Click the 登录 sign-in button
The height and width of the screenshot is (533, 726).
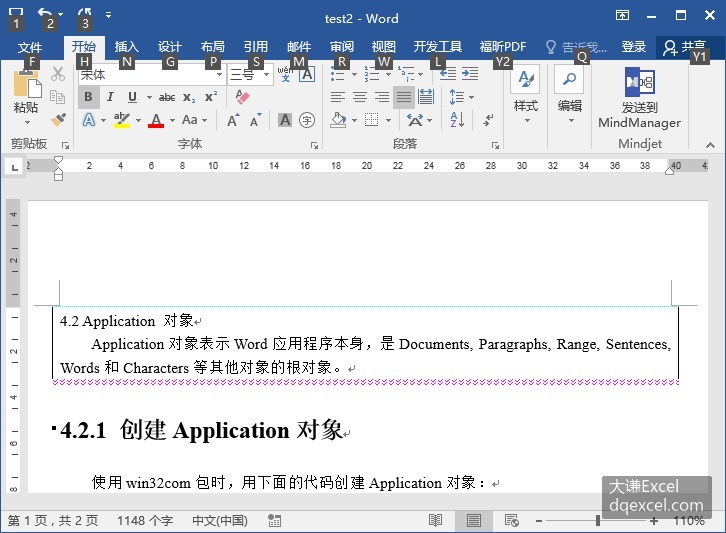pyautogui.click(x=633, y=47)
